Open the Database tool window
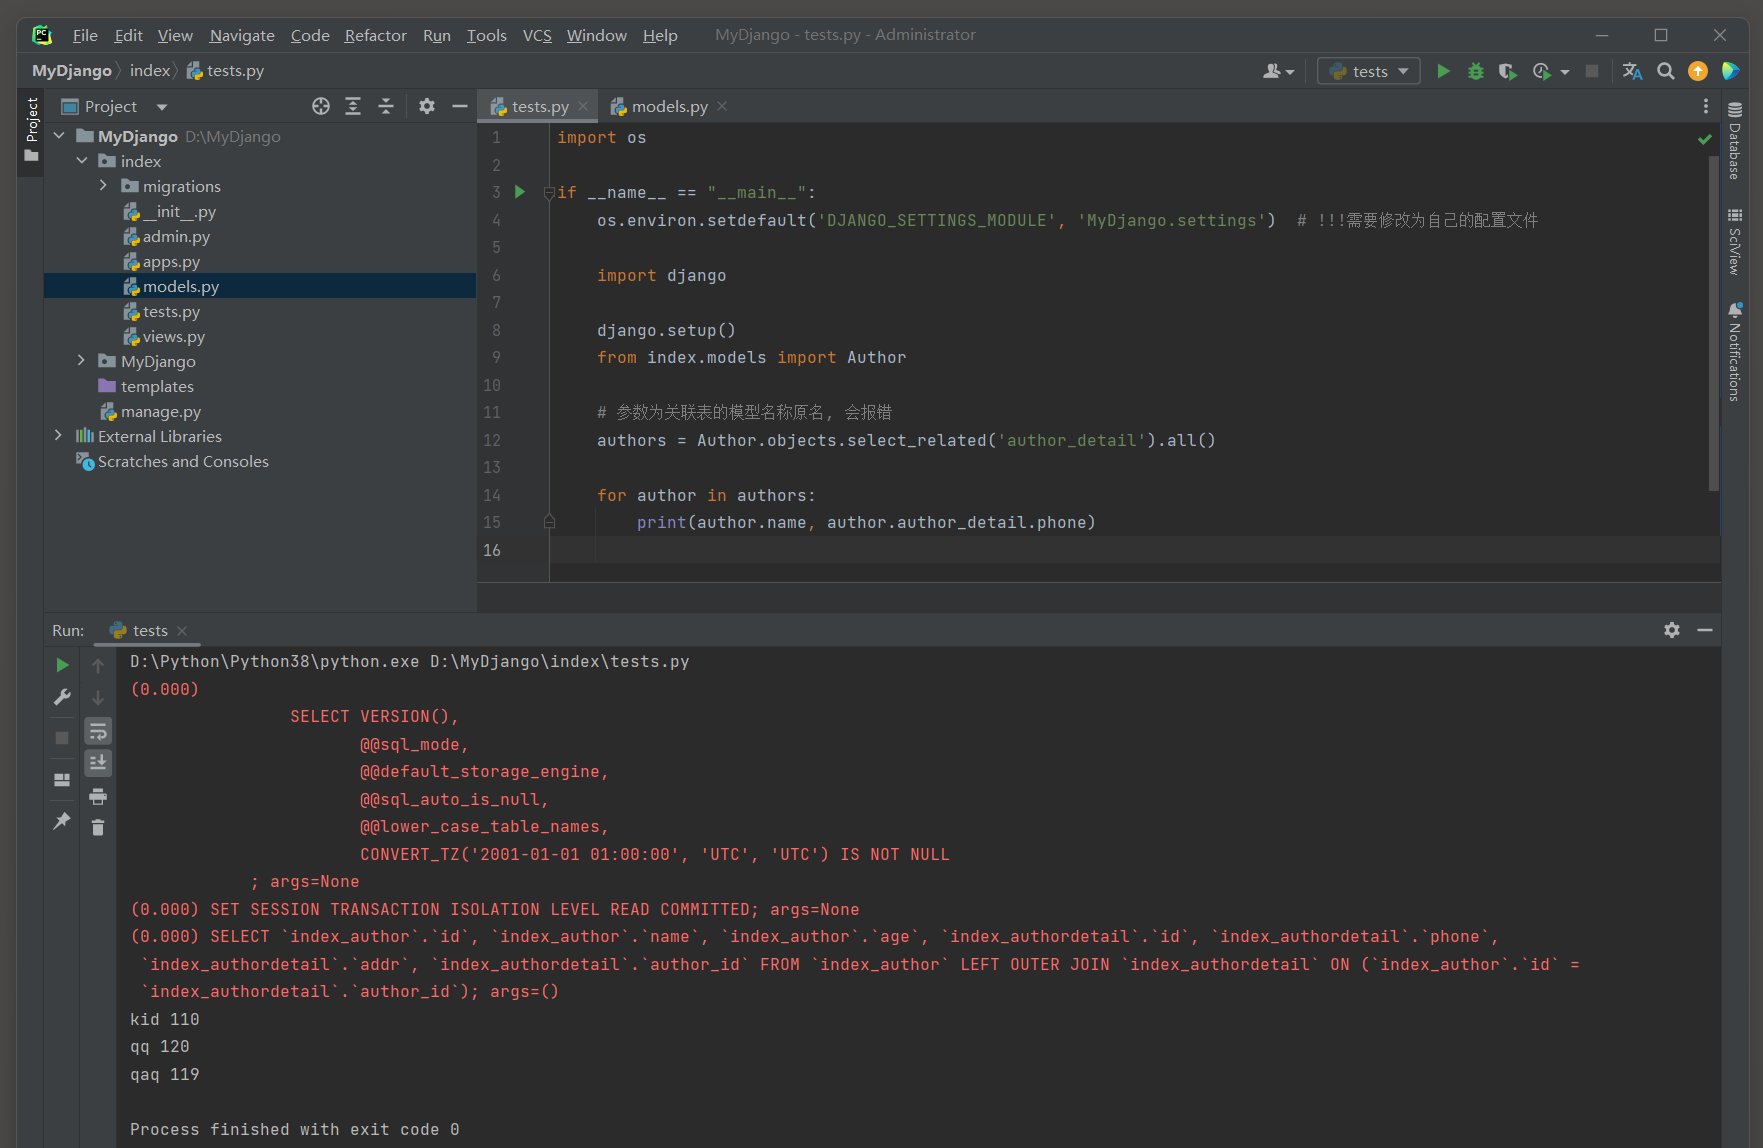The image size is (1763, 1148). [x=1735, y=141]
